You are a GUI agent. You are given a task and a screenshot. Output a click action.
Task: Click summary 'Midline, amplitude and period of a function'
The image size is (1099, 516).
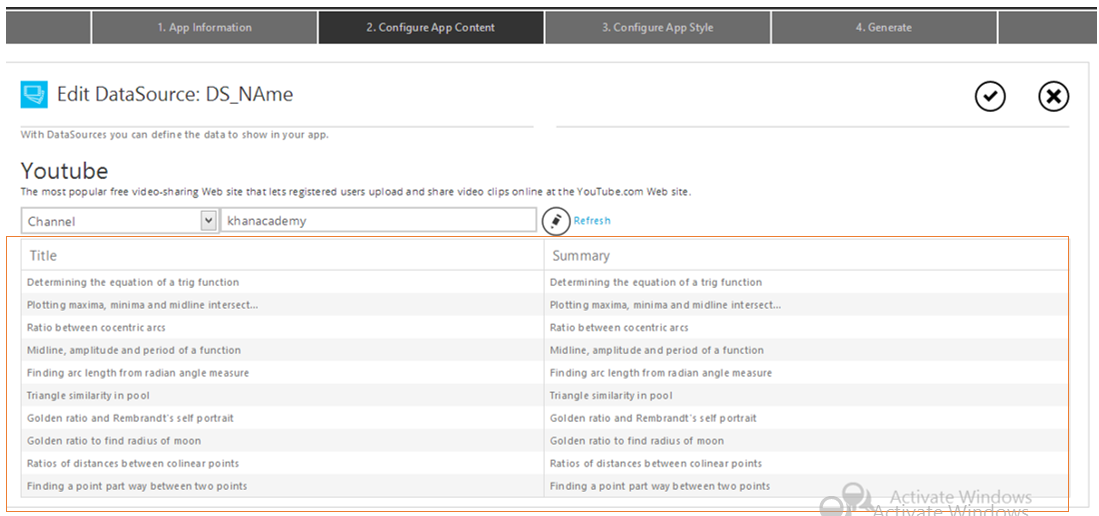657,350
